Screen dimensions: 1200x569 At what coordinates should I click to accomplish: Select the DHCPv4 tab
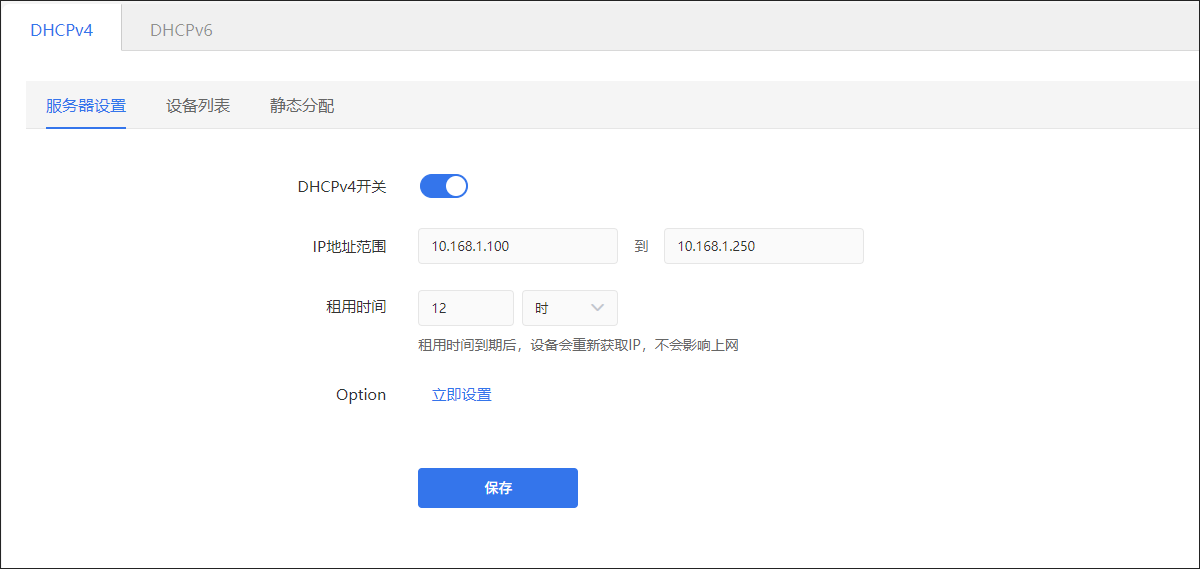[x=61, y=30]
